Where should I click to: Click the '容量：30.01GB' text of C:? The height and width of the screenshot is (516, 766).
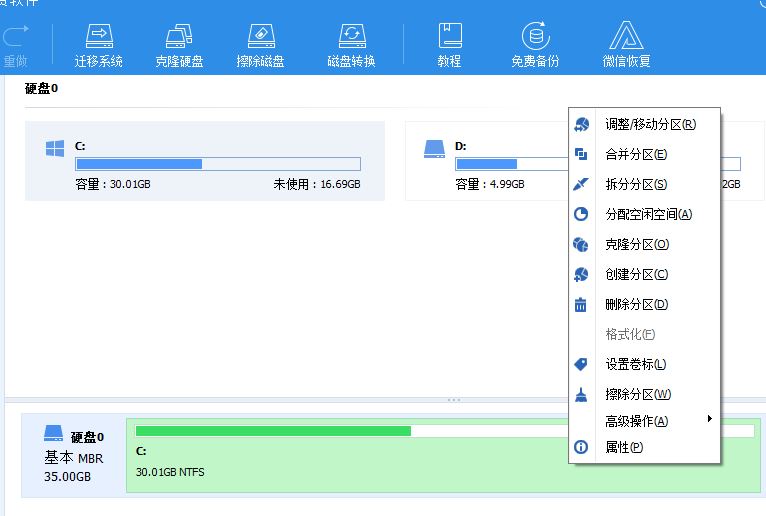113,184
